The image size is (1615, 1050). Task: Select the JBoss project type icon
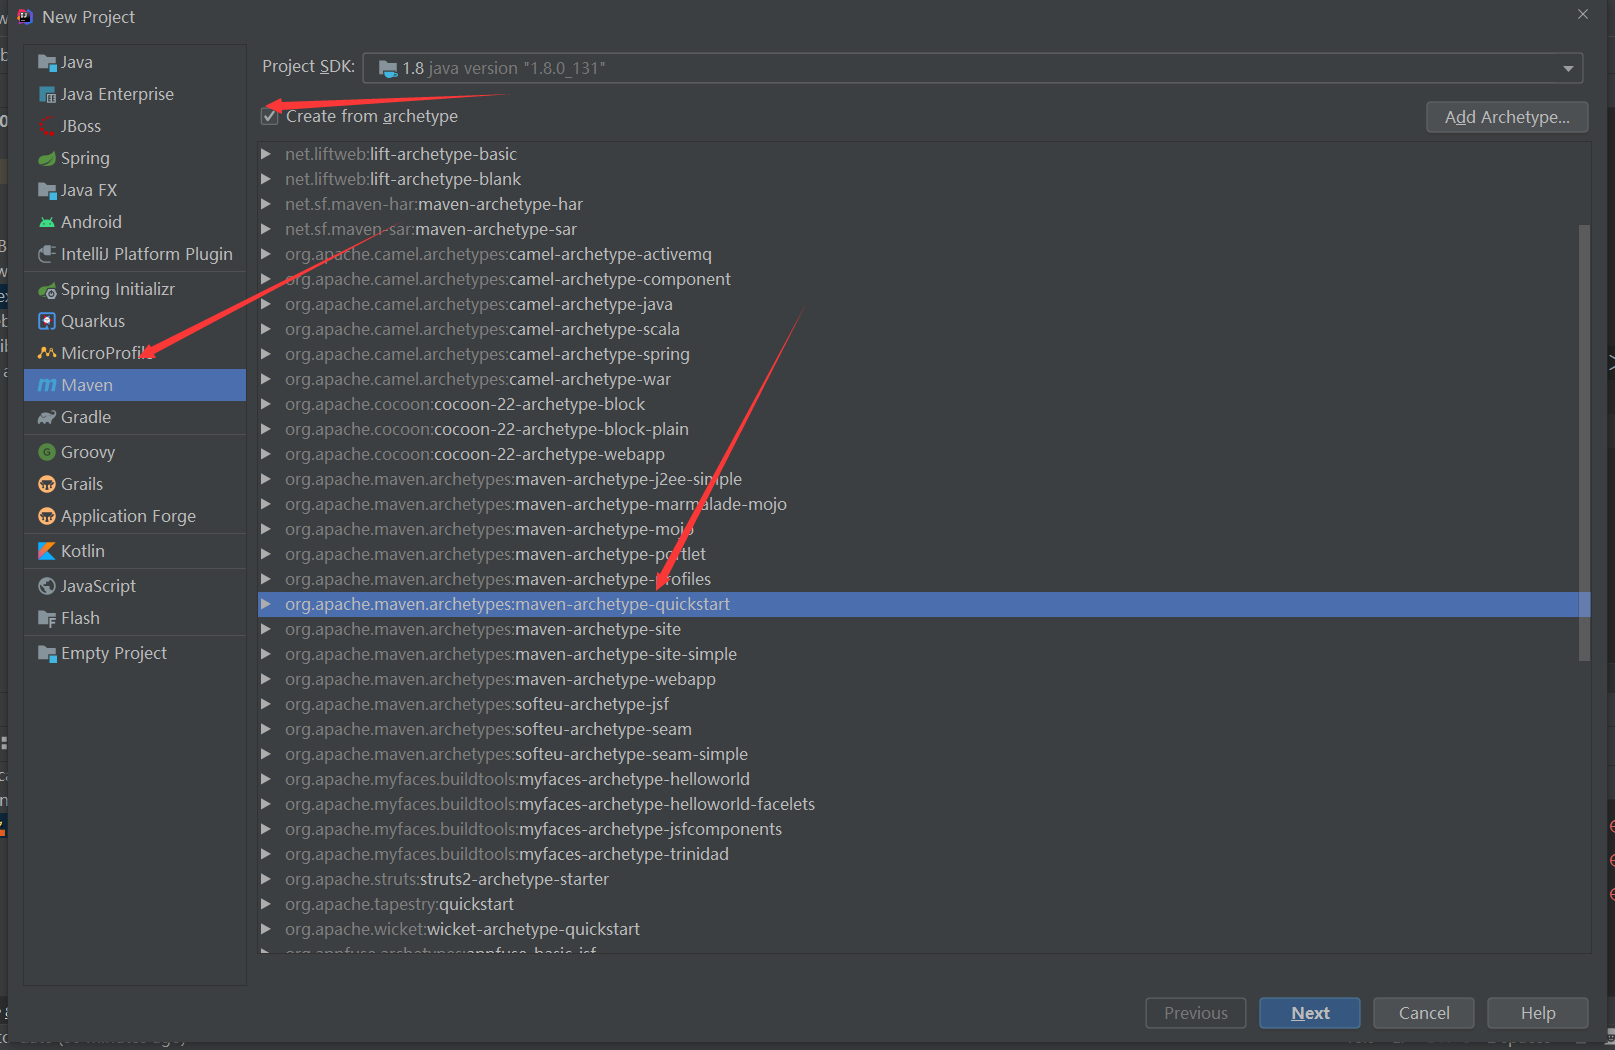(x=46, y=125)
